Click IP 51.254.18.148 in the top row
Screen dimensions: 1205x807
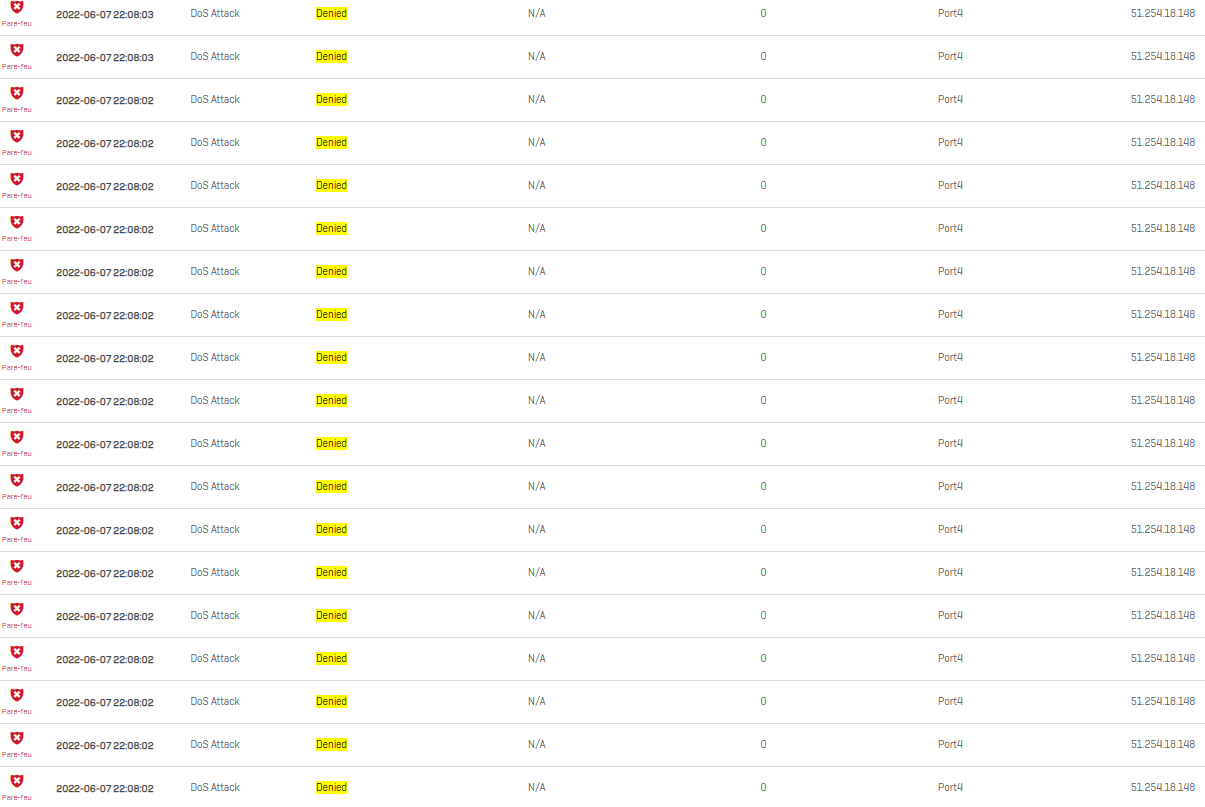coord(1163,14)
